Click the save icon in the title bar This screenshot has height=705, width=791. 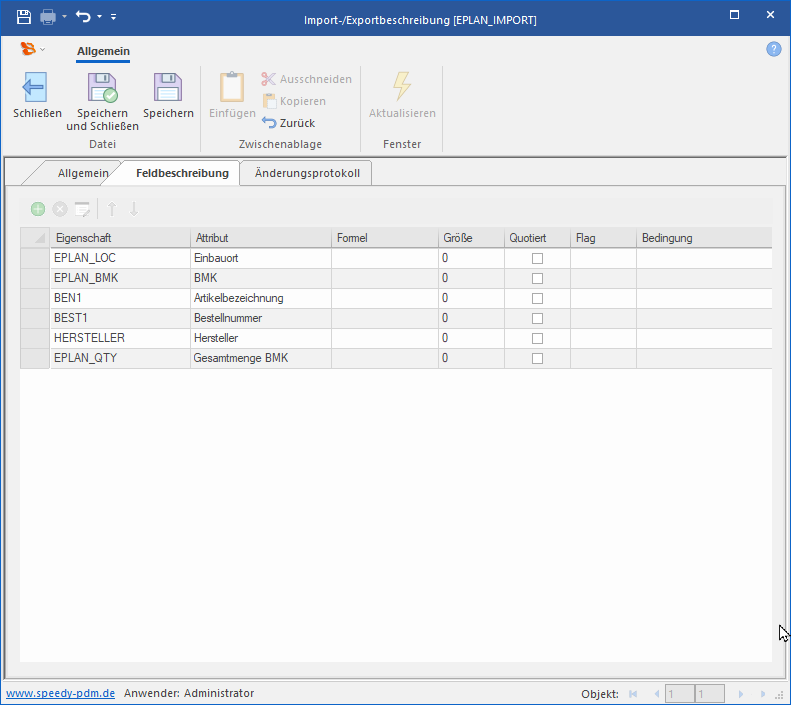(x=24, y=17)
